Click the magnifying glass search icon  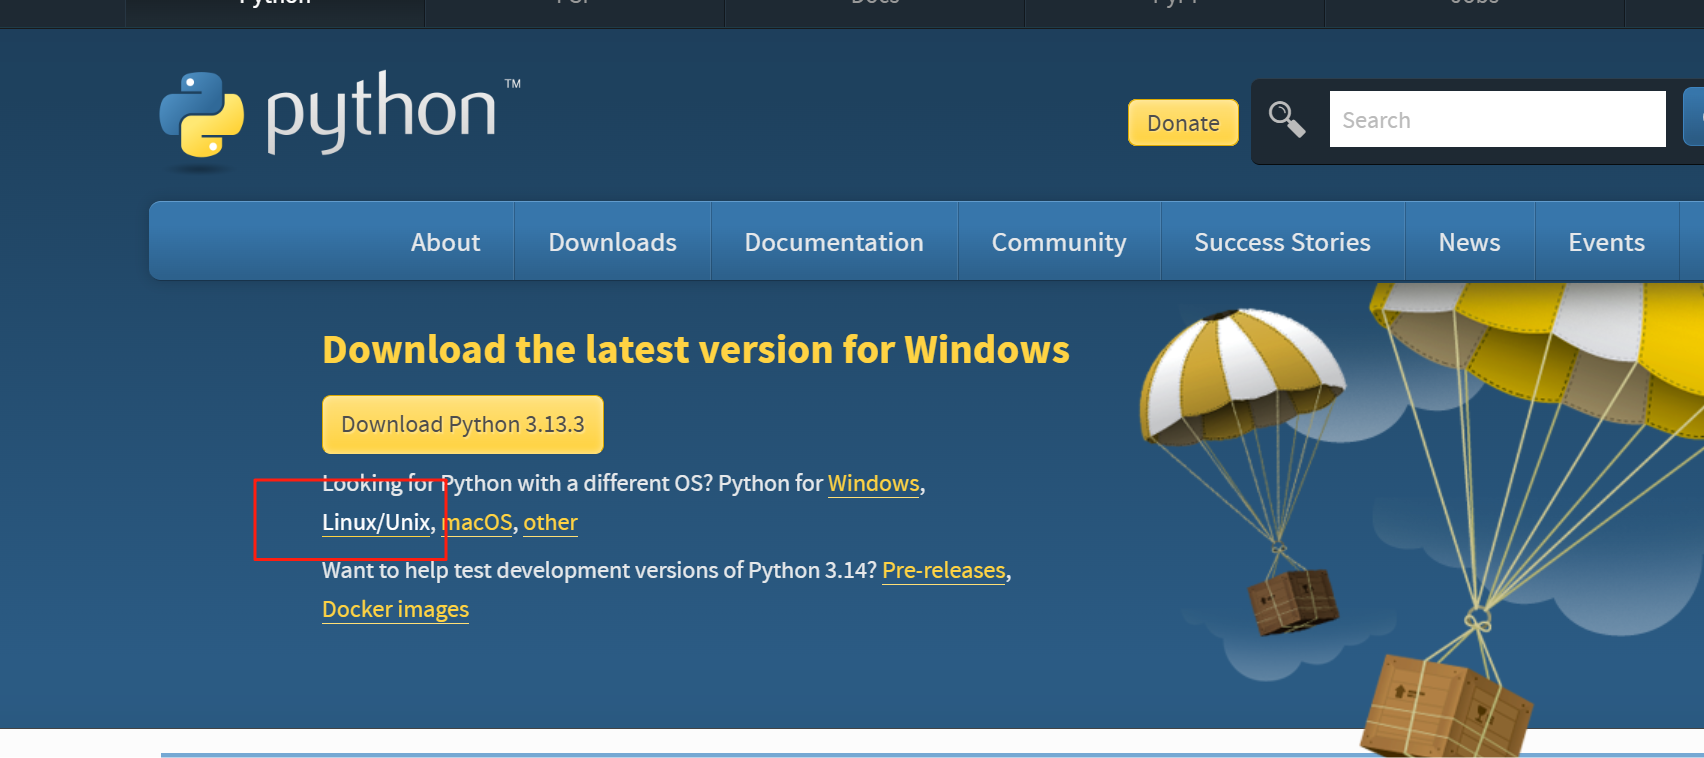tap(1287, 120)
